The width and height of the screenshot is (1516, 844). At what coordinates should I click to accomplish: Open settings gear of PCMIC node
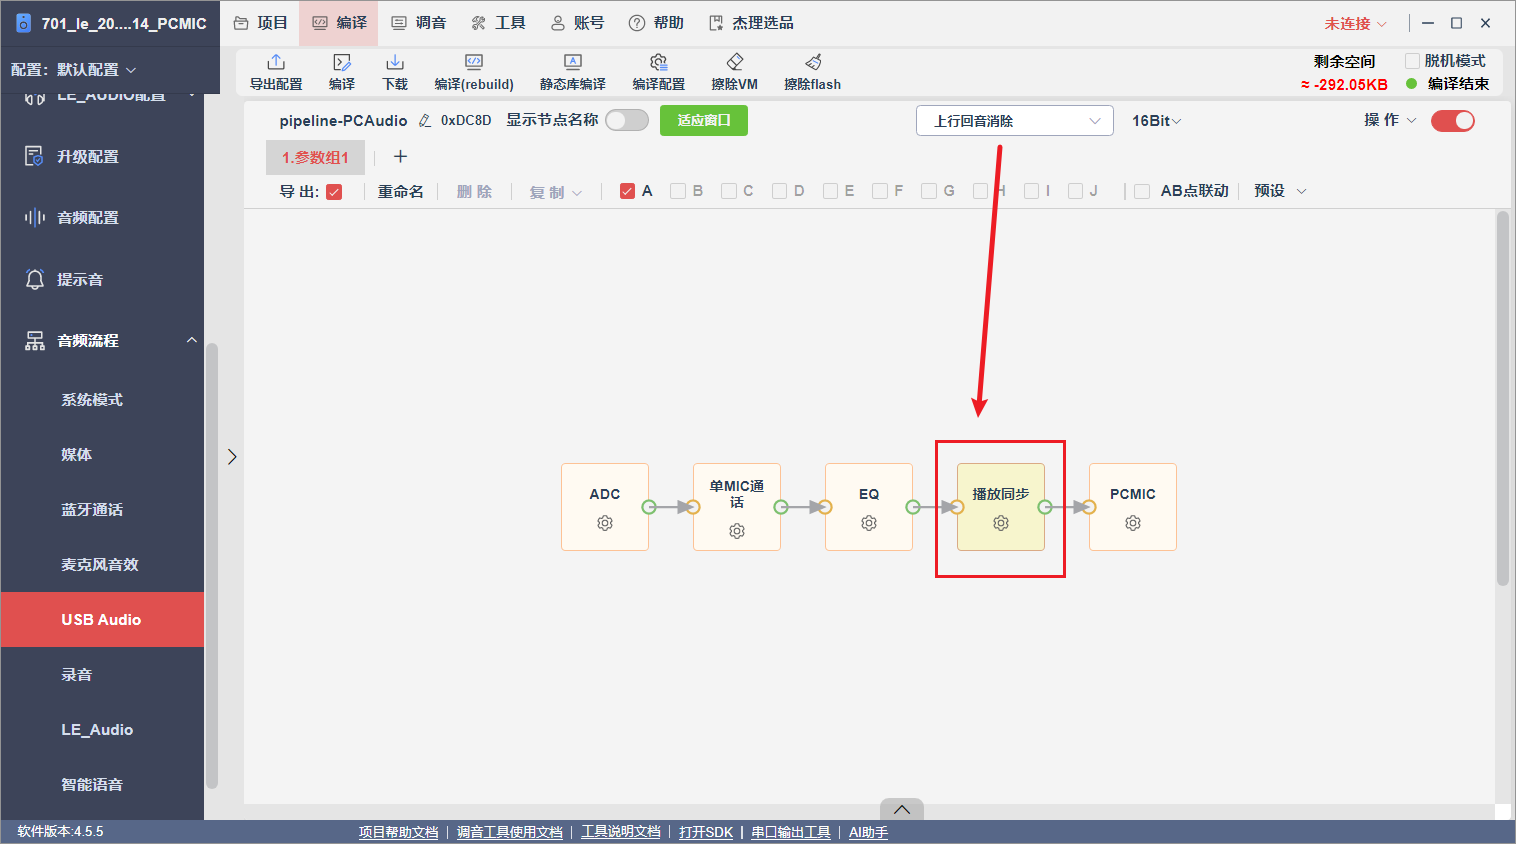click(x=1133, y=523)
